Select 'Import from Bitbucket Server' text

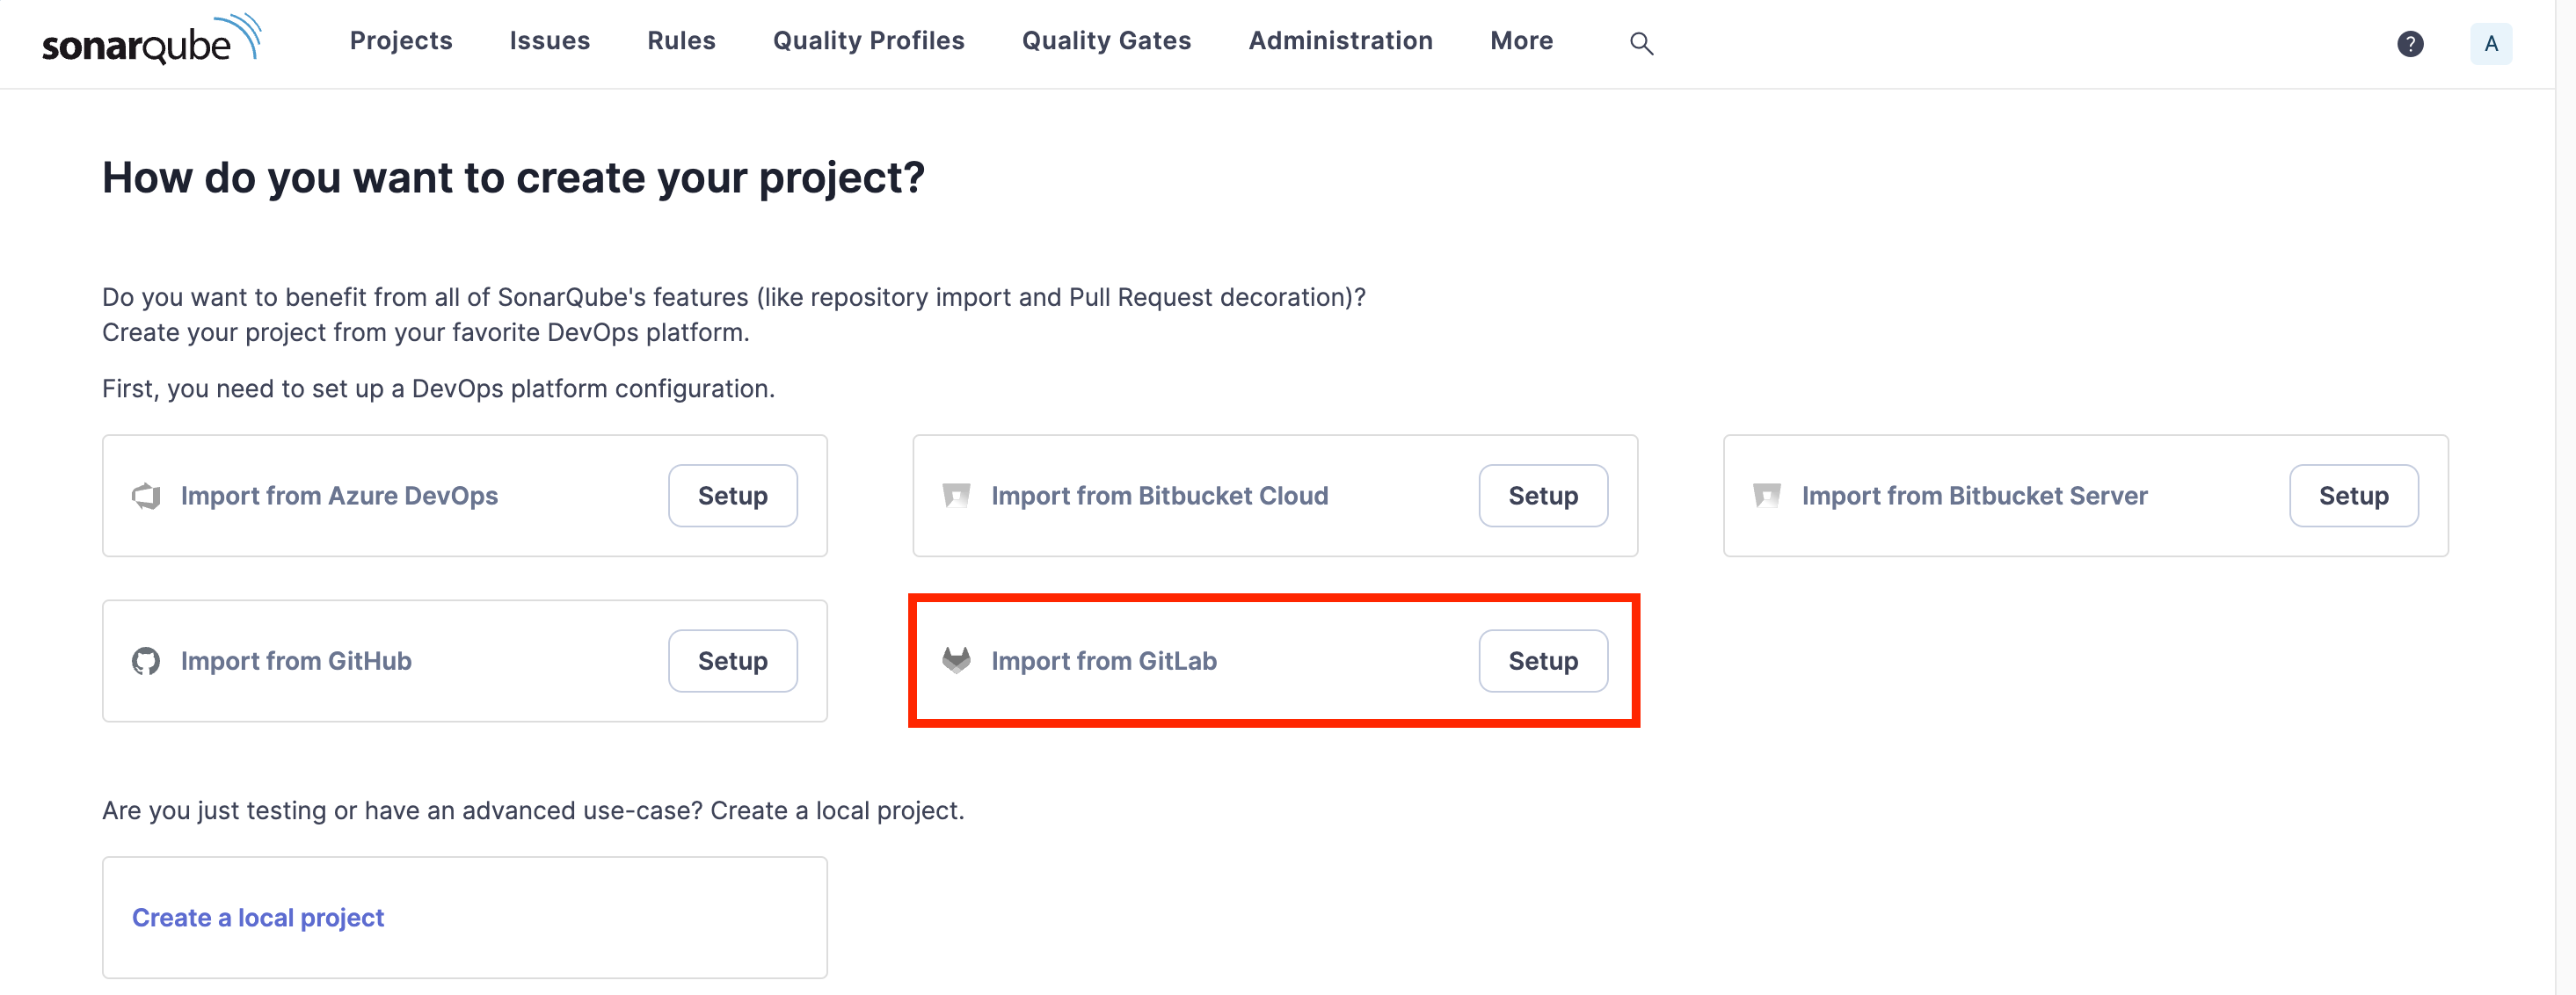pos(1975,496)
